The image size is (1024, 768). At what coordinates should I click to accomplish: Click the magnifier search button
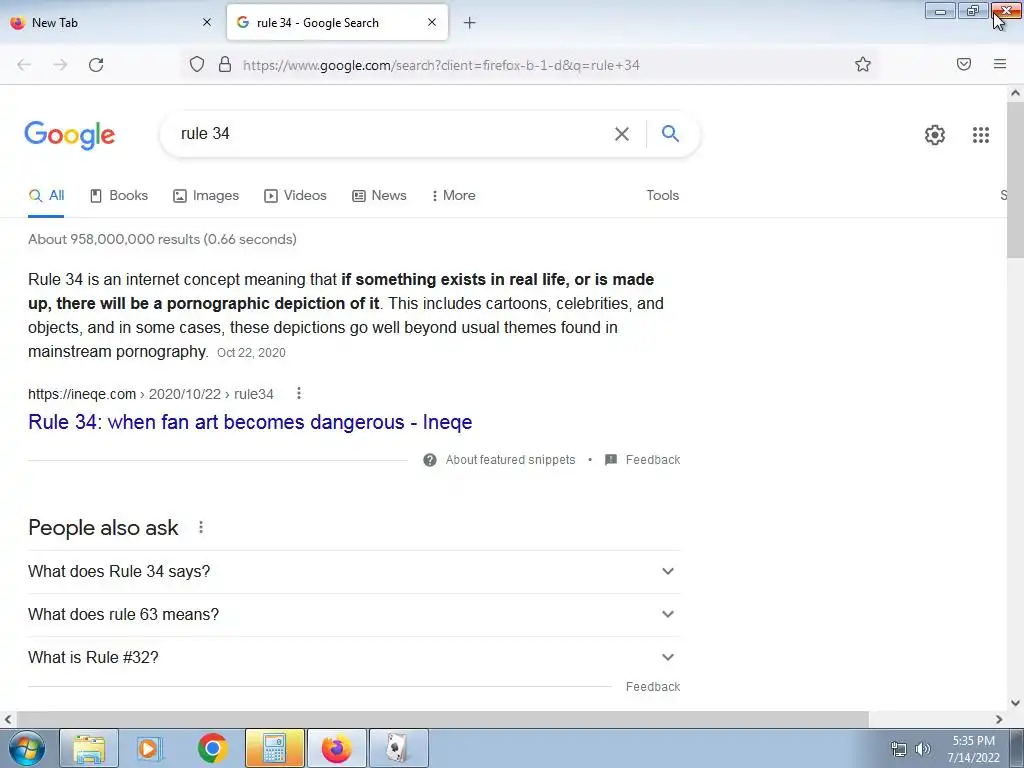click(x=670, y=133)
